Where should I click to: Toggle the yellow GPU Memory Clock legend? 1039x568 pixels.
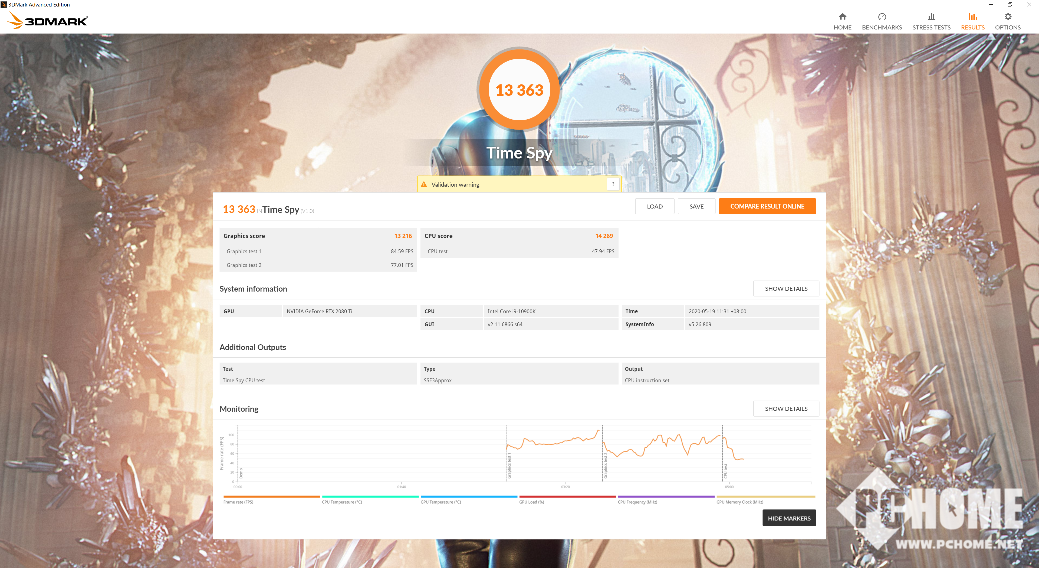click(765, 499)
